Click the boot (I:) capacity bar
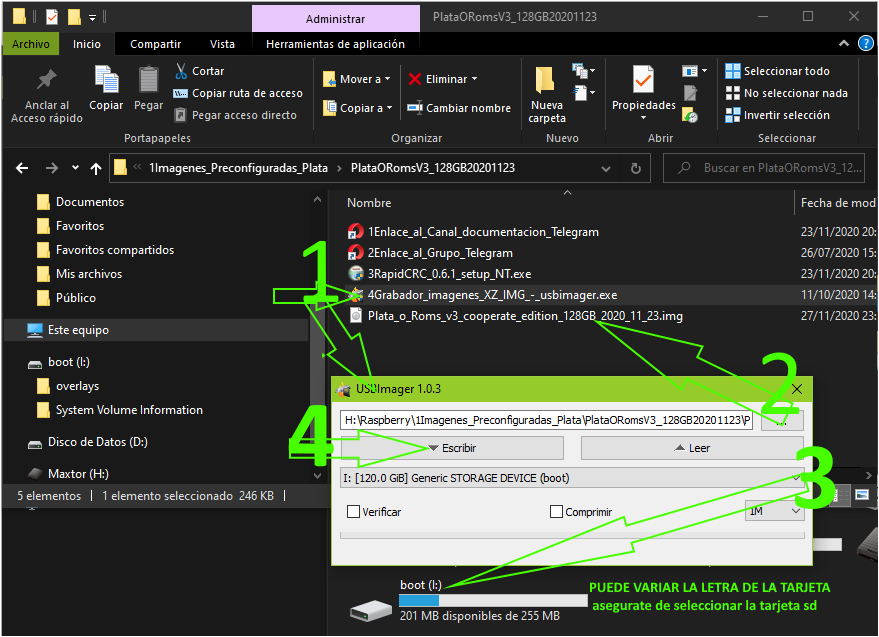Screen dimensions: 879x637 [492, 600]
